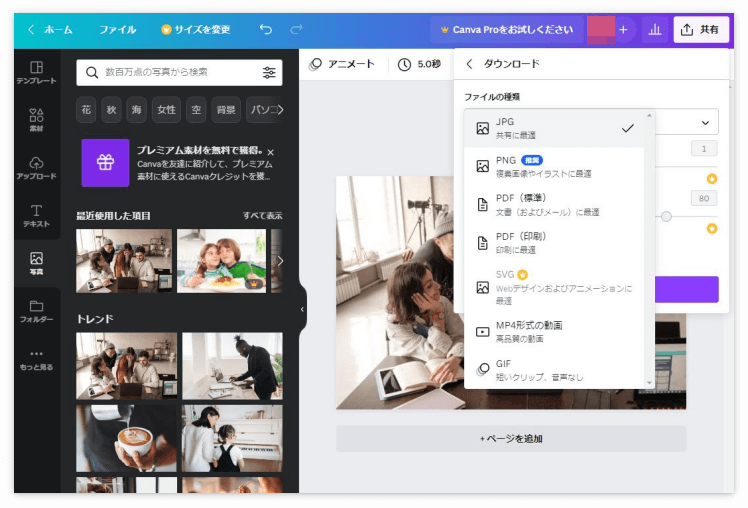748x508 pixels.
Task: Collapse the file type dropdown chevron
Action: coord(705,123)
